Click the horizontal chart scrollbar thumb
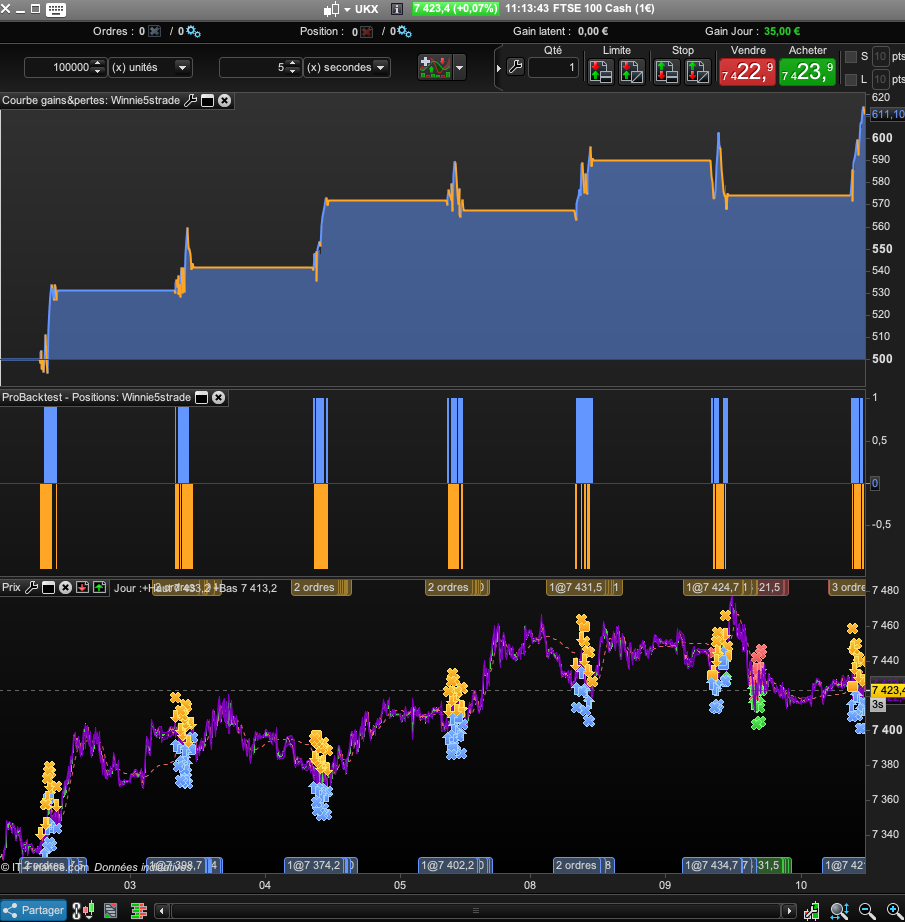 point(476,911)
